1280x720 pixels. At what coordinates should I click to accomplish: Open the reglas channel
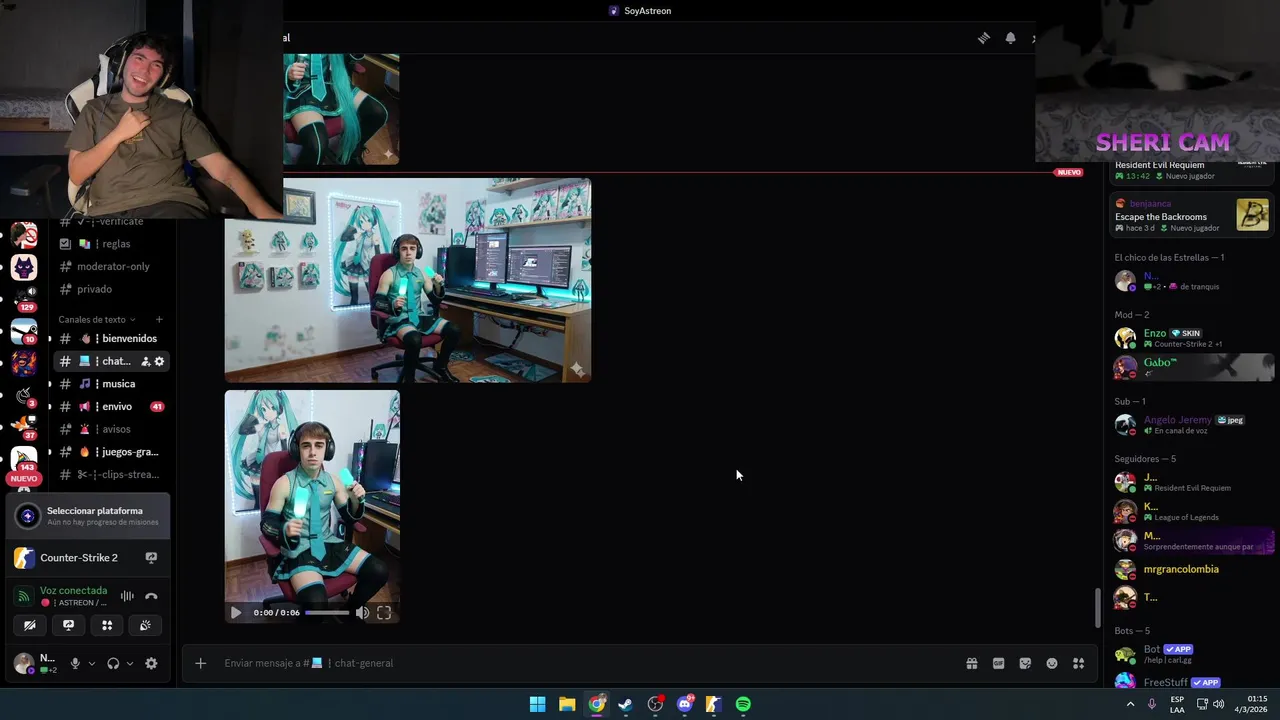110,244
